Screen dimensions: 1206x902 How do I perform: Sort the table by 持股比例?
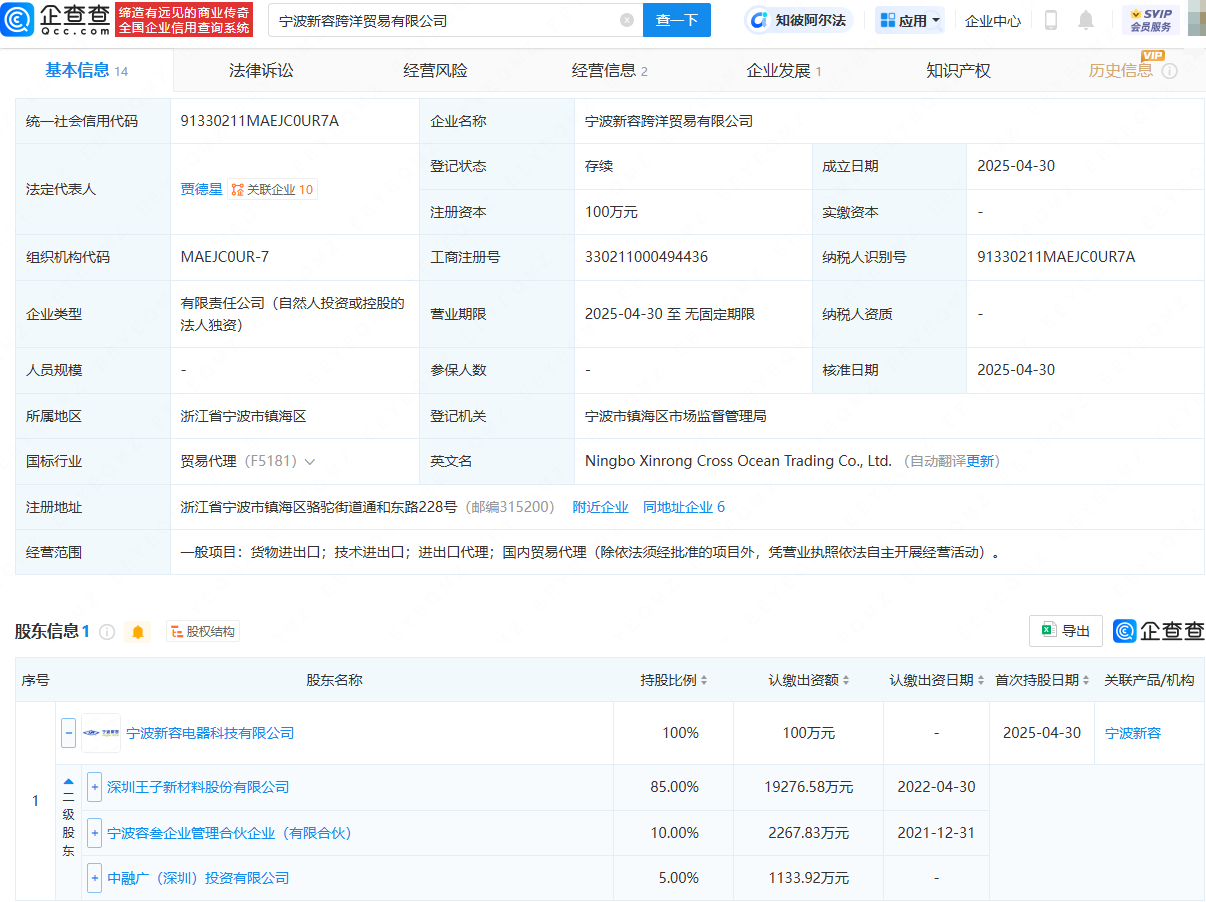(x=704, y=680)
